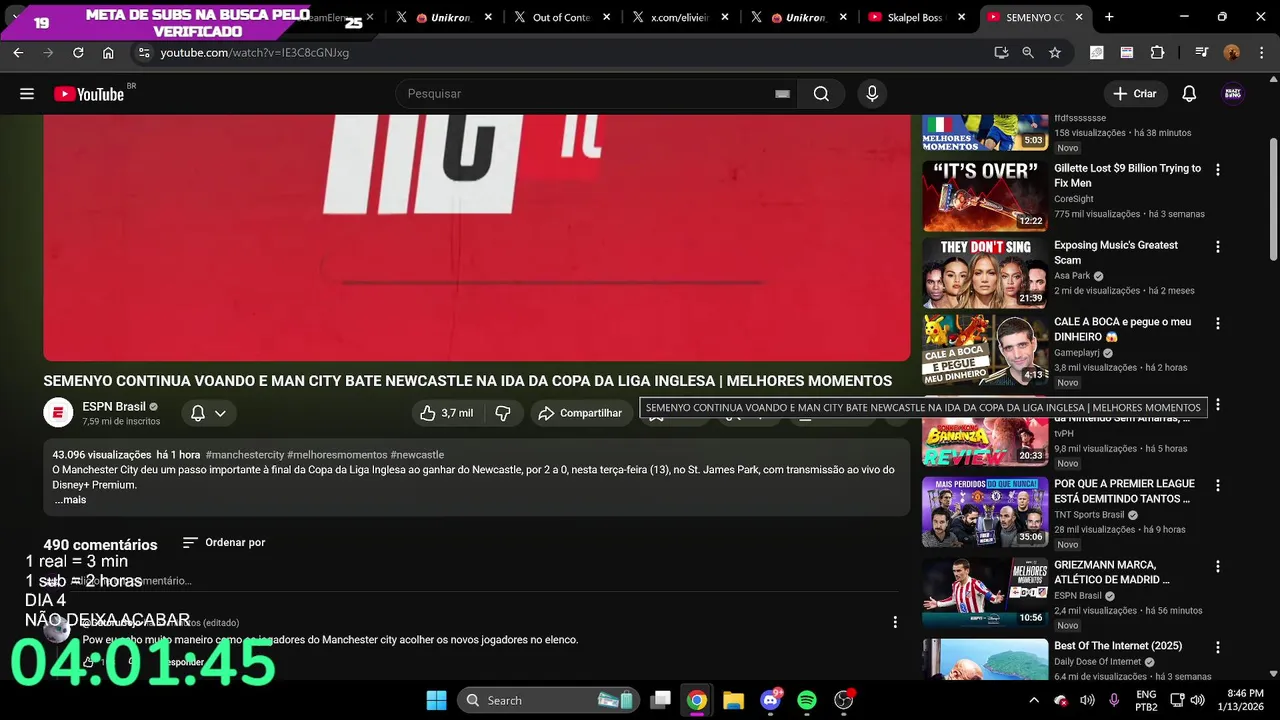Like the video with 3,7 mil likes
Image resolution: width=1280 pixels, height=720 pixels.
447,413
